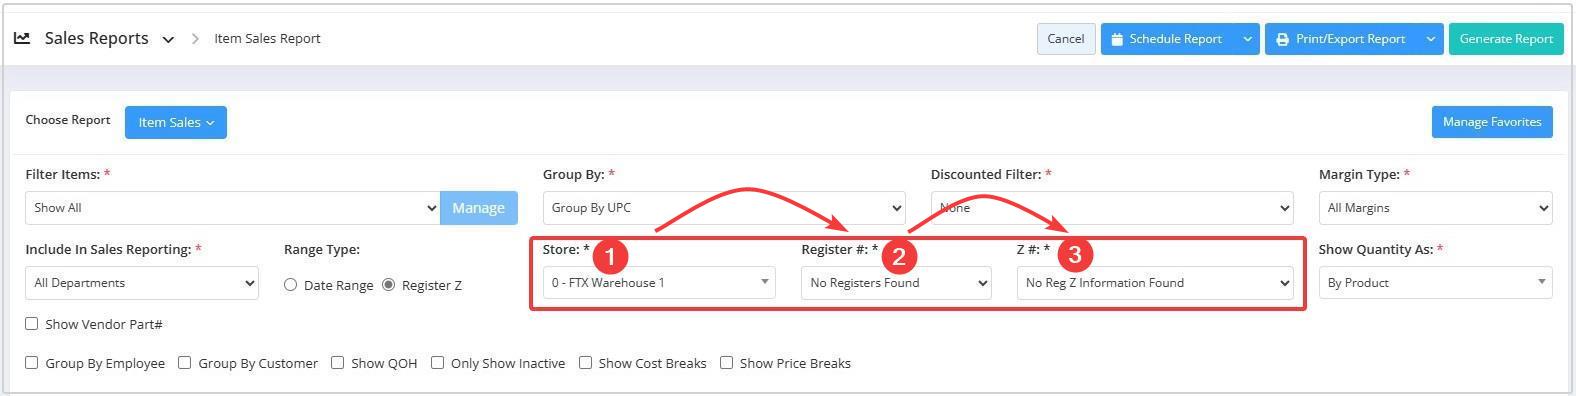
Task: Click the Cancel button
Action: [x=1065, y=39]
